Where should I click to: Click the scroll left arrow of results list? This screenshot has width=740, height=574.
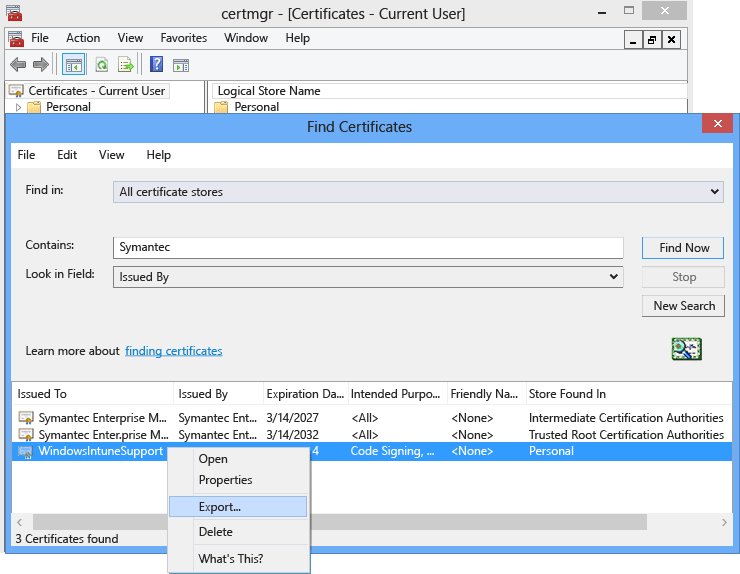[20, 522]
